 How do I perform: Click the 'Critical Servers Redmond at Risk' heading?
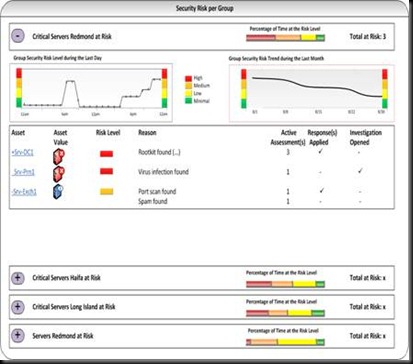pyautogui.click(x=72, y=36)
